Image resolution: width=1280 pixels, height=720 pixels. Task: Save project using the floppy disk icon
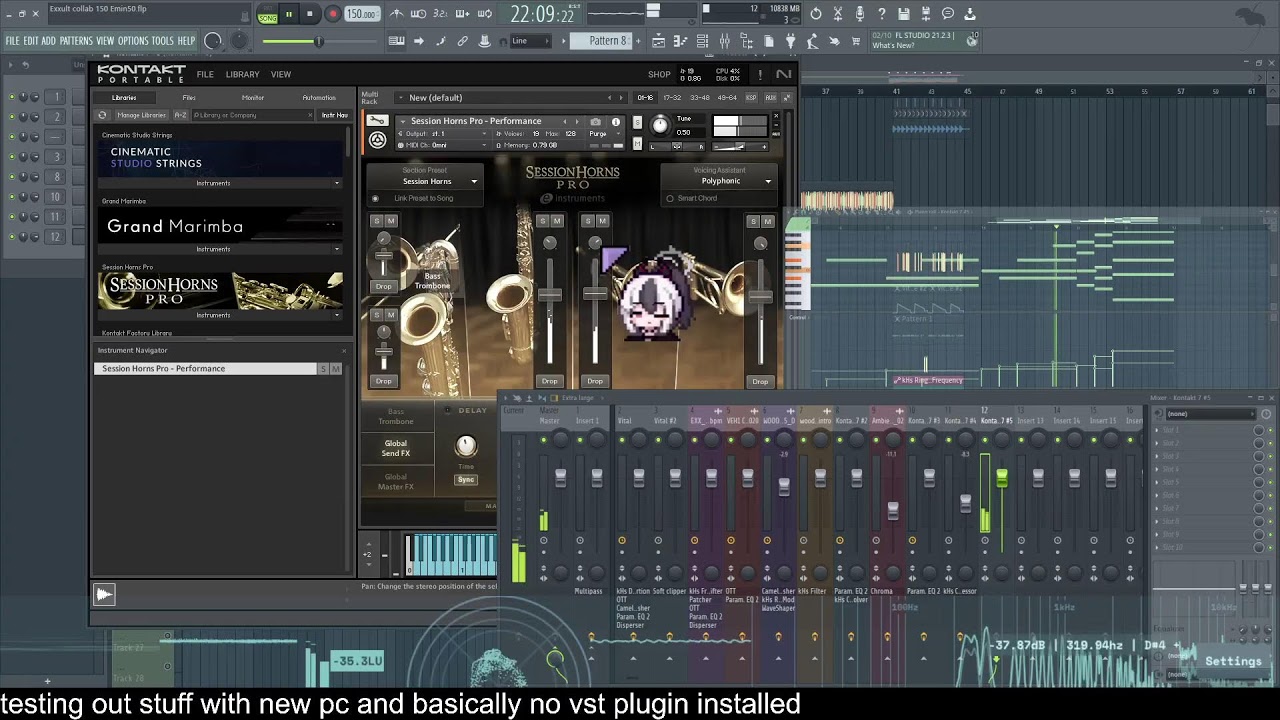[x=904, y=14]
